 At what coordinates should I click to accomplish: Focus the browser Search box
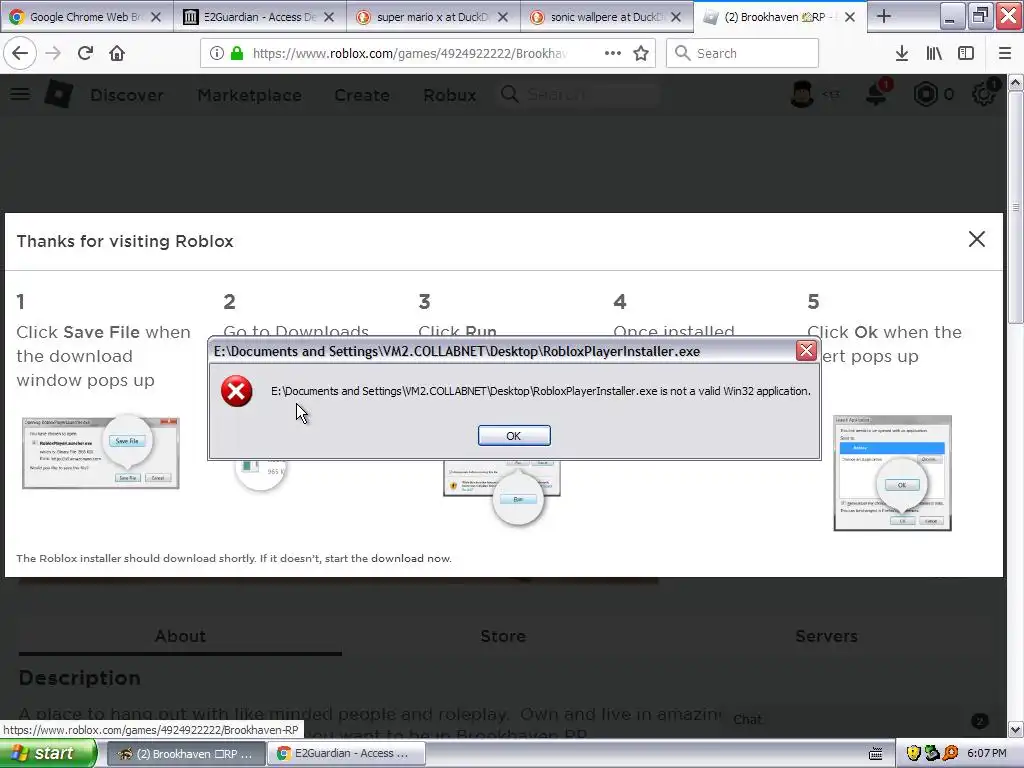coord(743,53)
